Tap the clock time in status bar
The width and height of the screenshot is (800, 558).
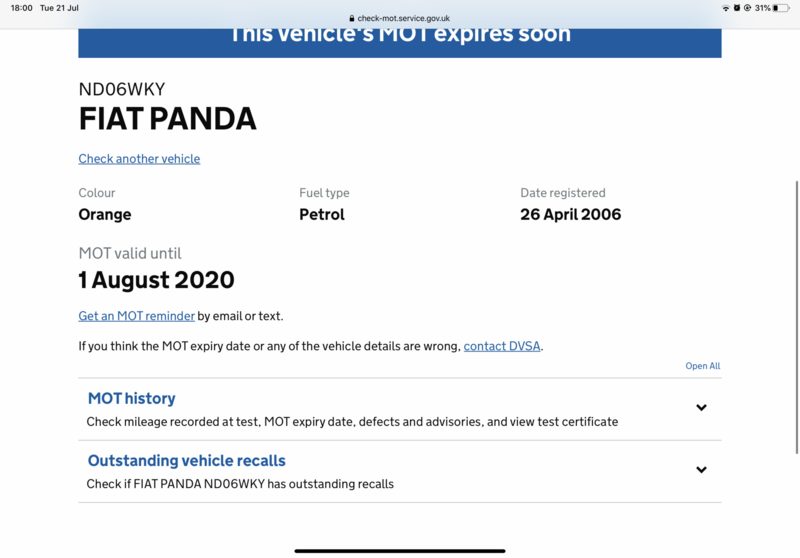(x=20, y=8)
